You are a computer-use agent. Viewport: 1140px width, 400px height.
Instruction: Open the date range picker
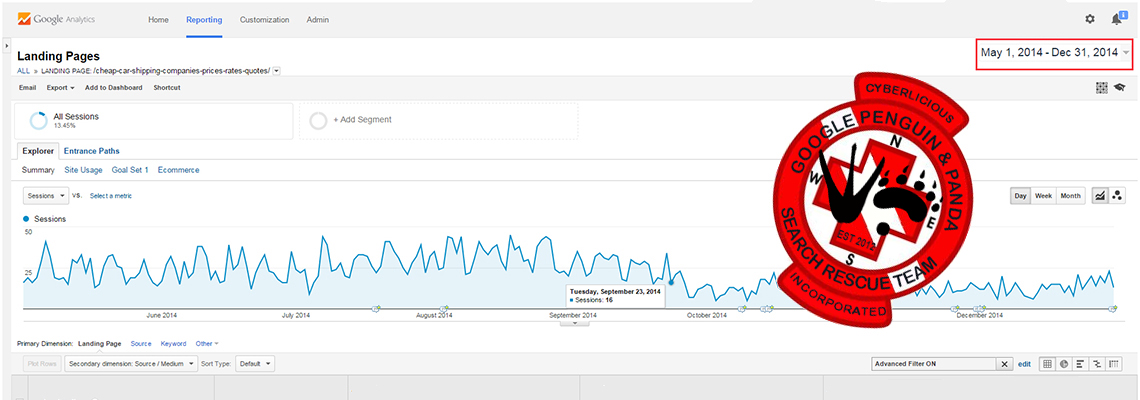(1055, 53)
